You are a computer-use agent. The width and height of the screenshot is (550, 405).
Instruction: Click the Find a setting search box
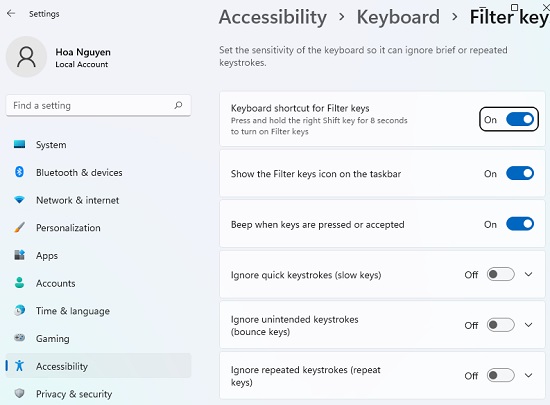(x=98, y=105)
